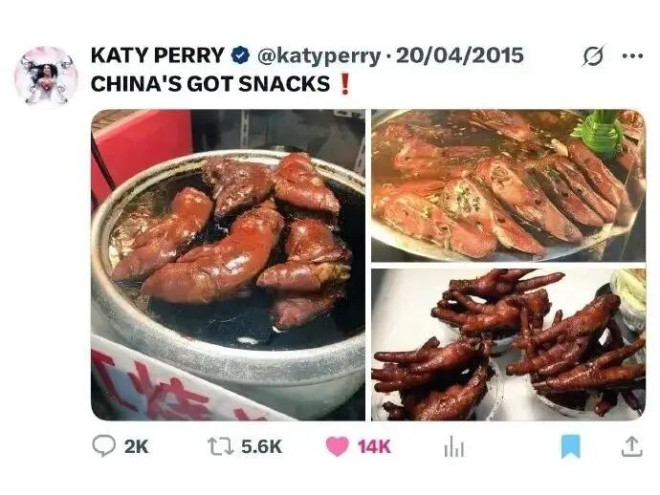Share the tweet with upload arrow
The height and width of the screenshot is (495, 660).
[x=632, y=446]
